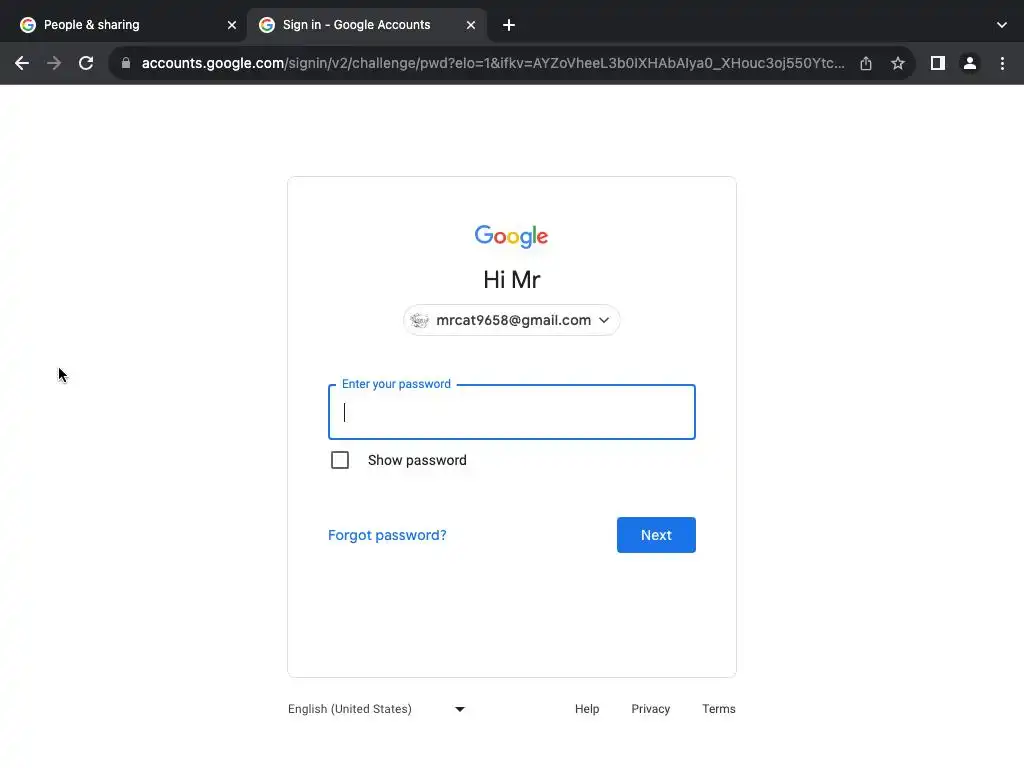The image size is (1024, 768).
Task: Click the Google logo
Action: [511, 236]
